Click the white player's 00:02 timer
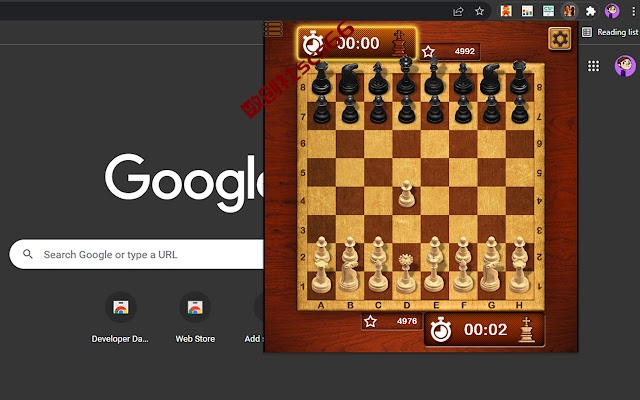The height and width of the screenshot is (400, 640). tap(484, 330)
